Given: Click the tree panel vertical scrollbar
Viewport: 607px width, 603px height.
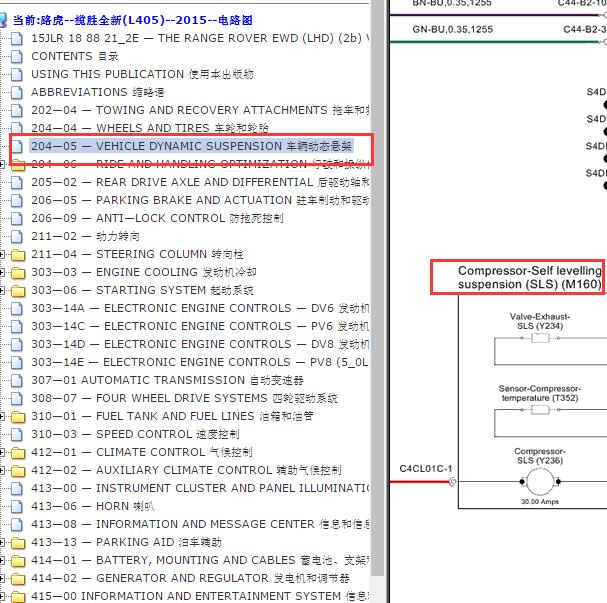Looking at the screenshot, I should coord(377,286).
